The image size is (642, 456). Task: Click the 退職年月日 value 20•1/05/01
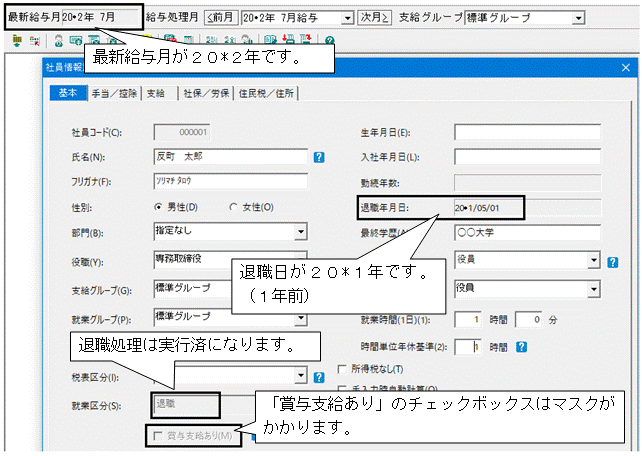click(x=477, y=208)
